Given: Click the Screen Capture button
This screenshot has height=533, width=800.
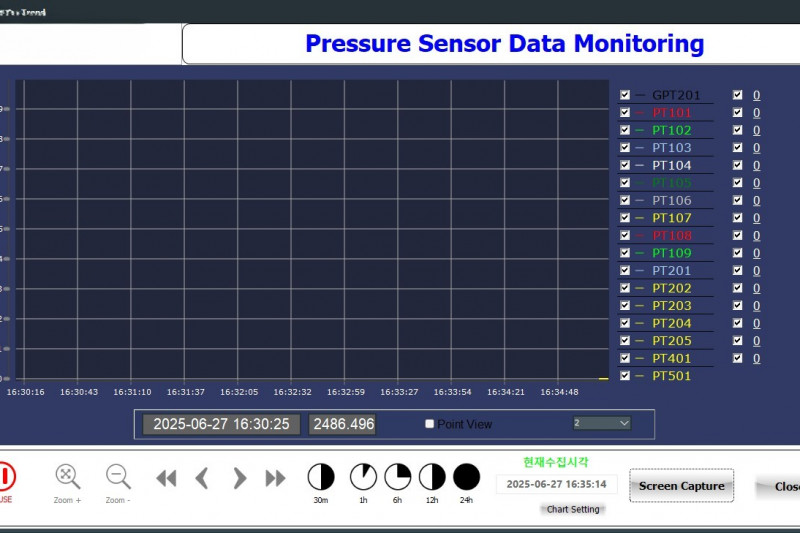Looking at the screenshot, I should (681, 486).
